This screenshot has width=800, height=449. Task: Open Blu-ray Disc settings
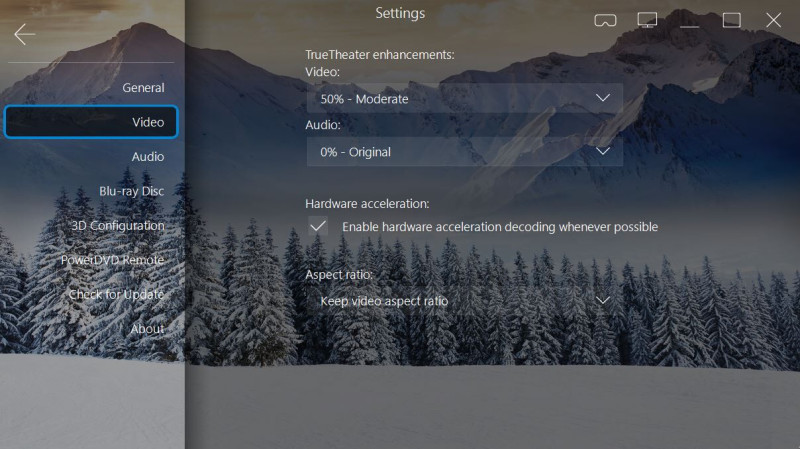pyautogui.click(x=132, y=191)
